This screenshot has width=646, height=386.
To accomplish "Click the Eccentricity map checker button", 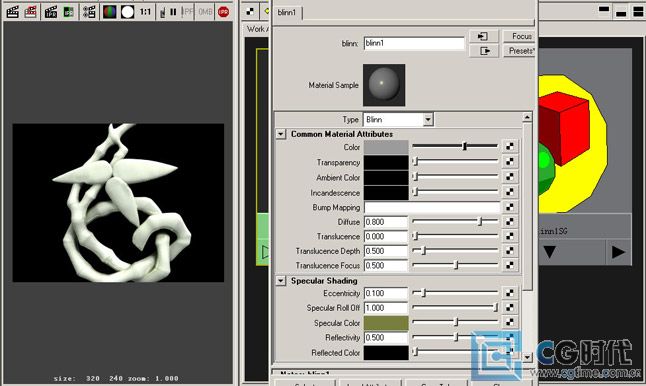I will coord(510,293).
